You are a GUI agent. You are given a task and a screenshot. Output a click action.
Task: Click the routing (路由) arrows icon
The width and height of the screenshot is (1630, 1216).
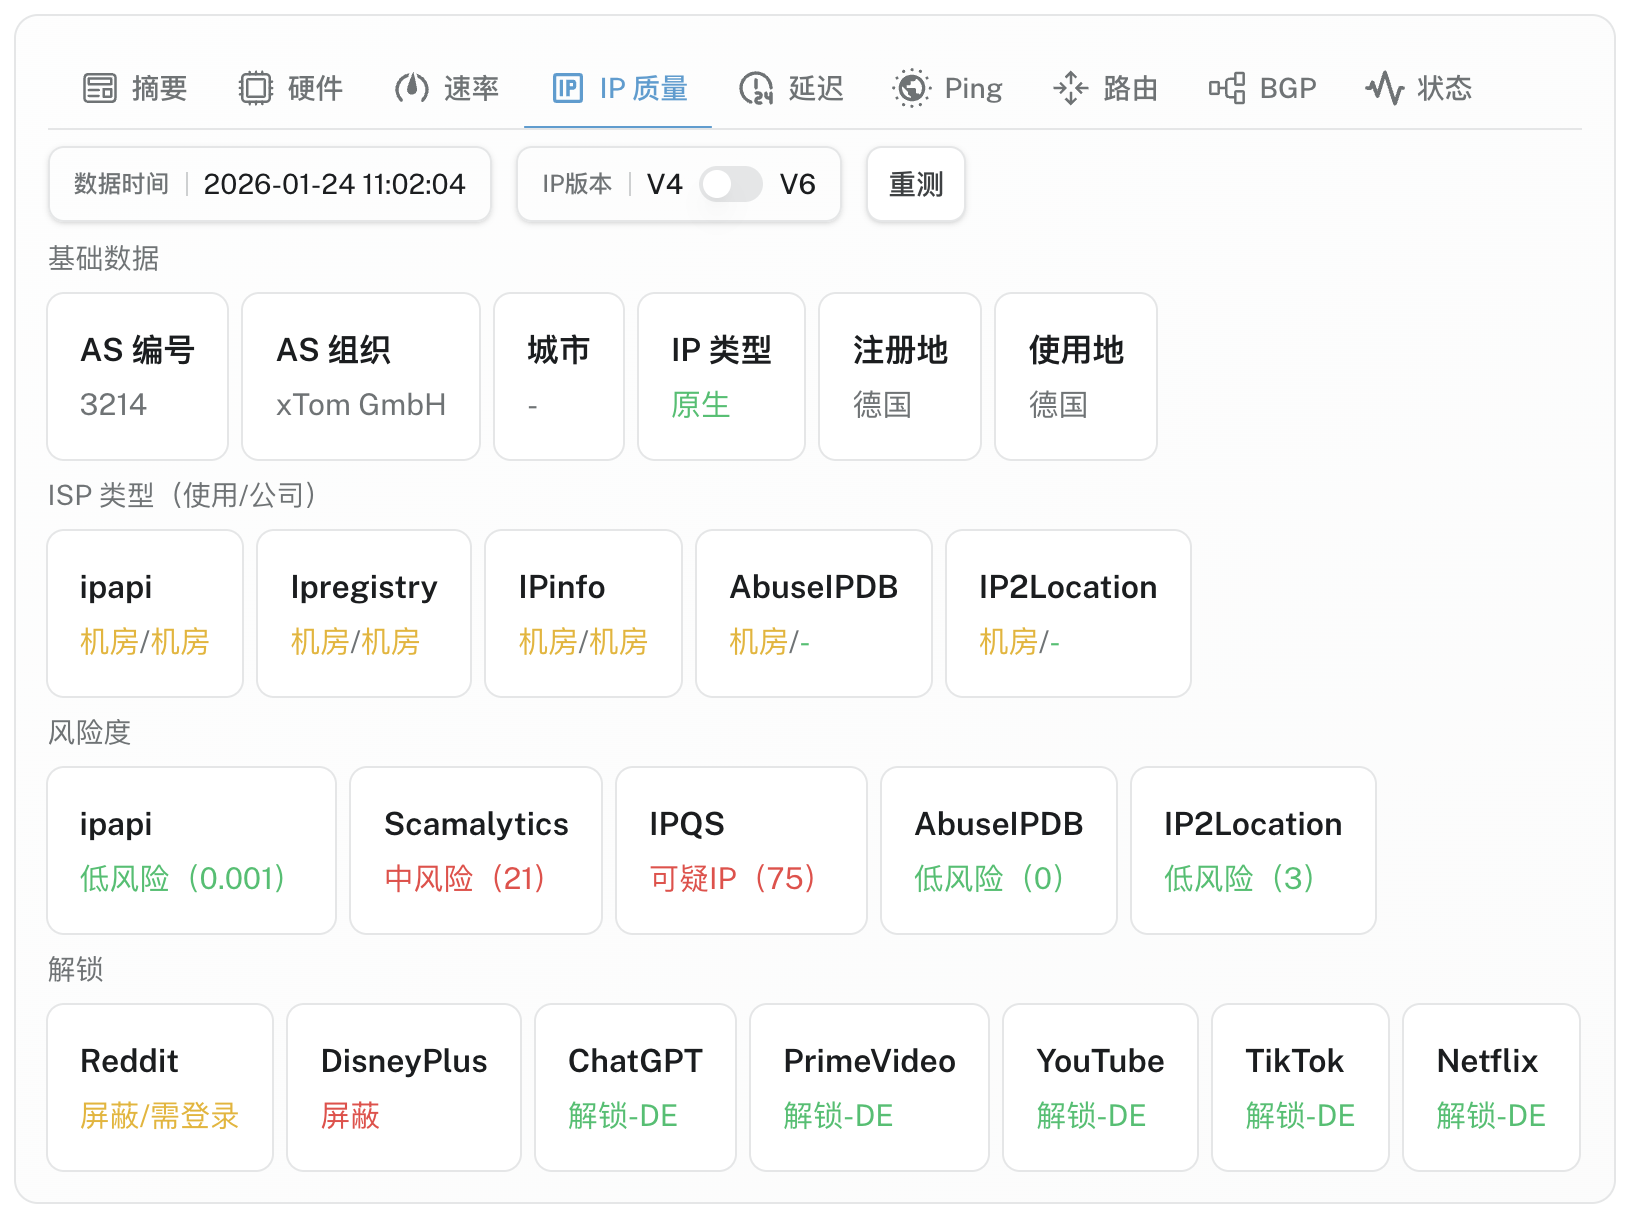(1070, 88)
